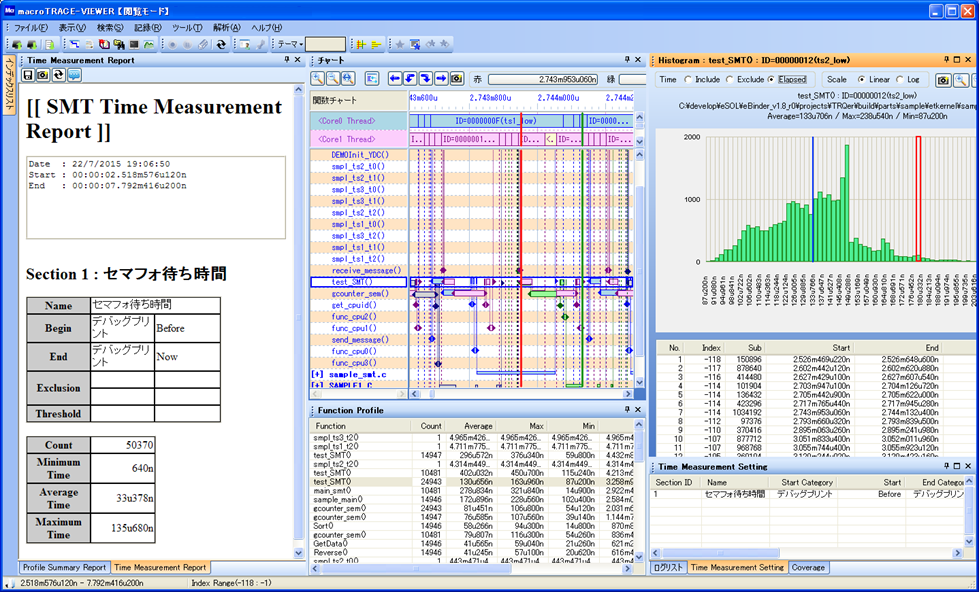Switch to ログリスト tab

click(669, 568)
